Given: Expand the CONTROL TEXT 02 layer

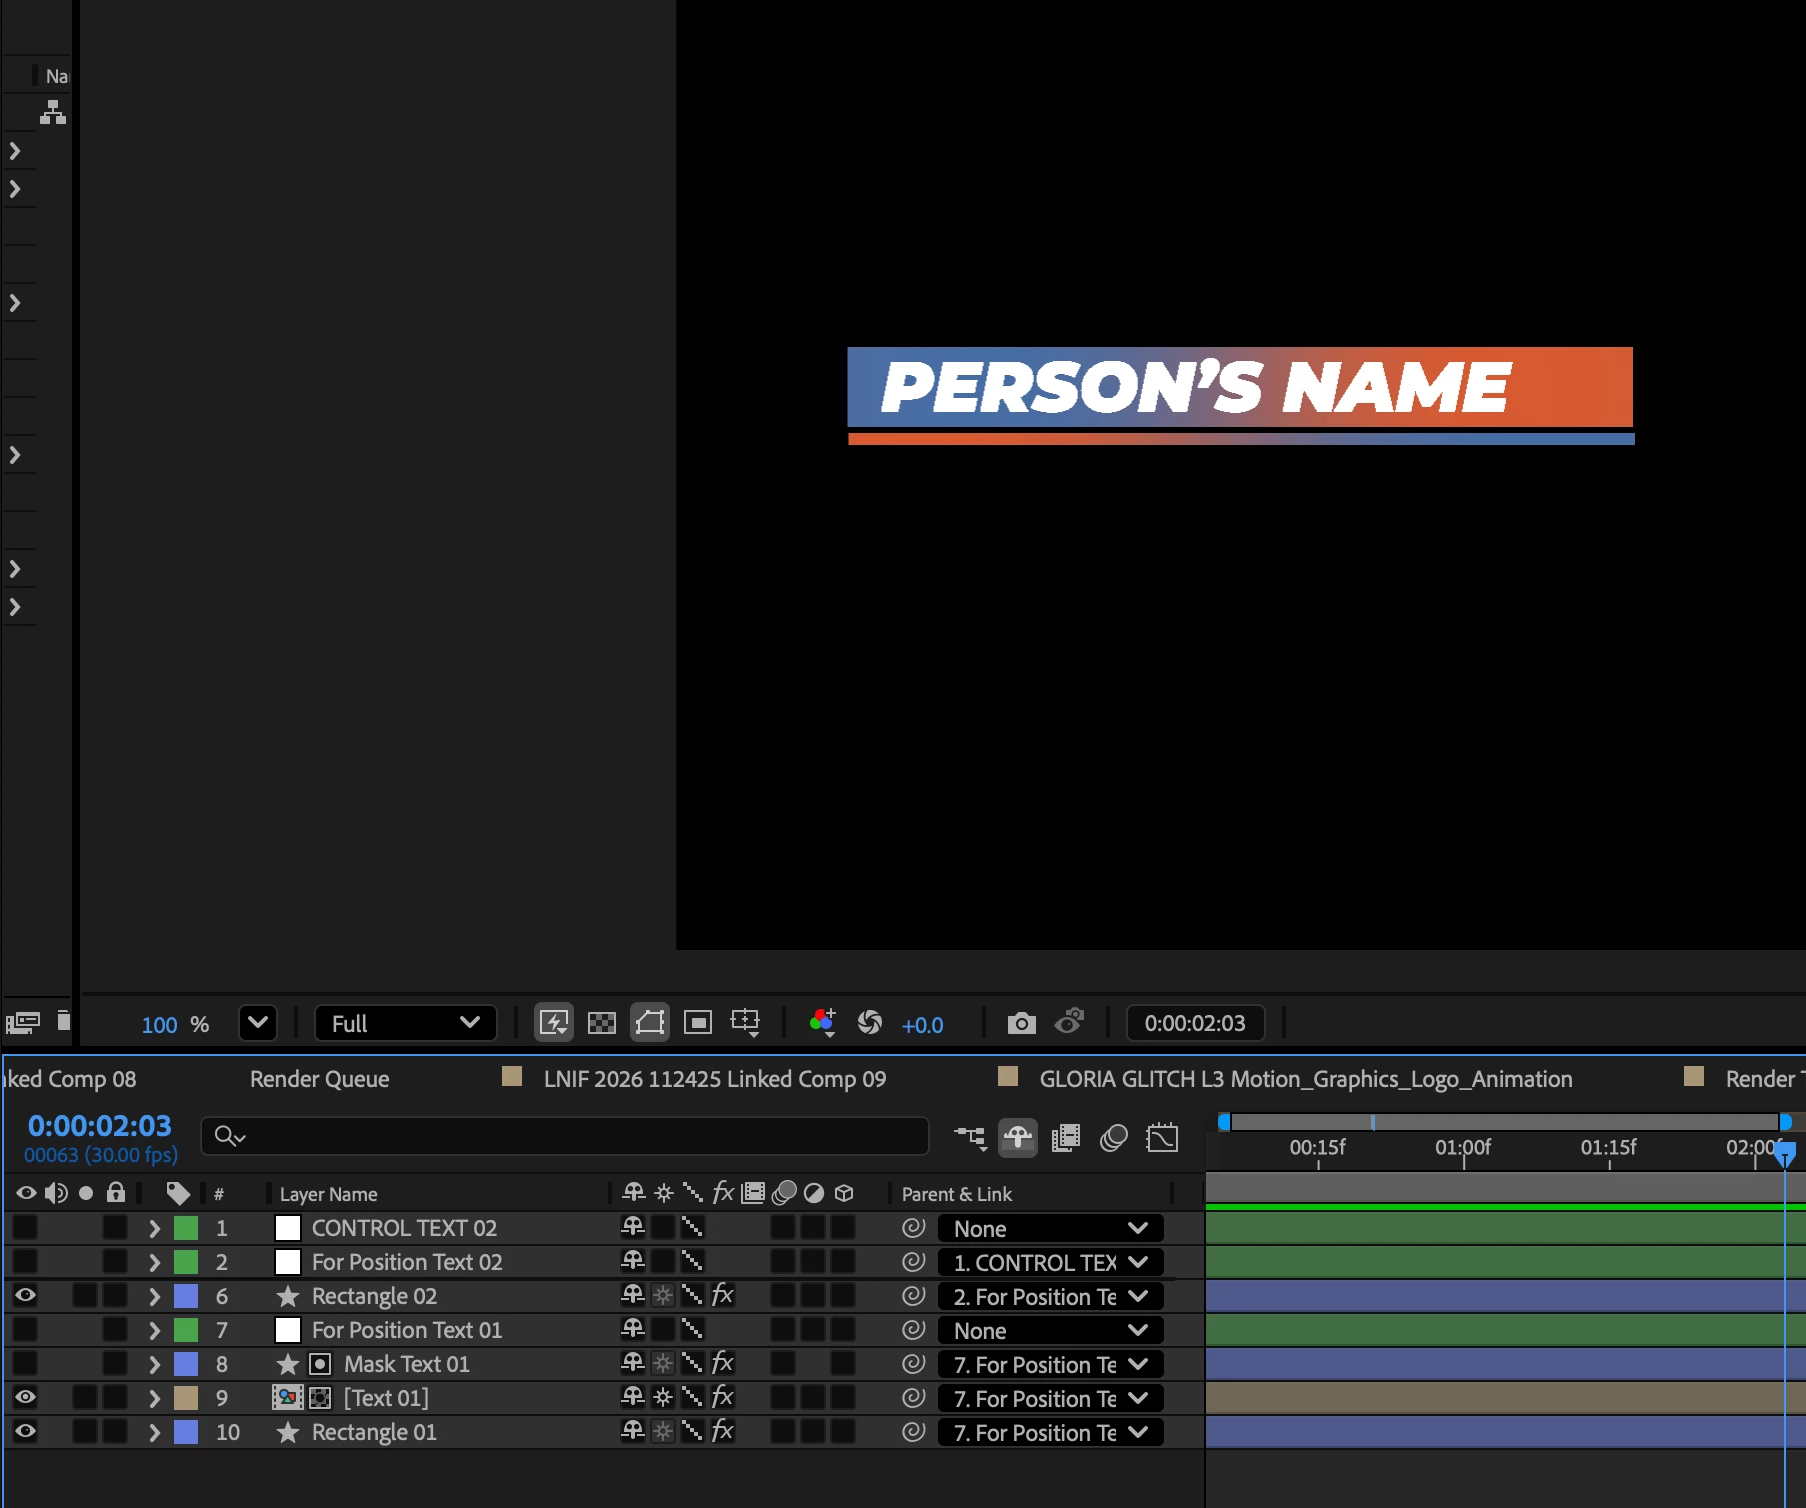Looking at the screenshot, I should click(x=154, y=1228).
